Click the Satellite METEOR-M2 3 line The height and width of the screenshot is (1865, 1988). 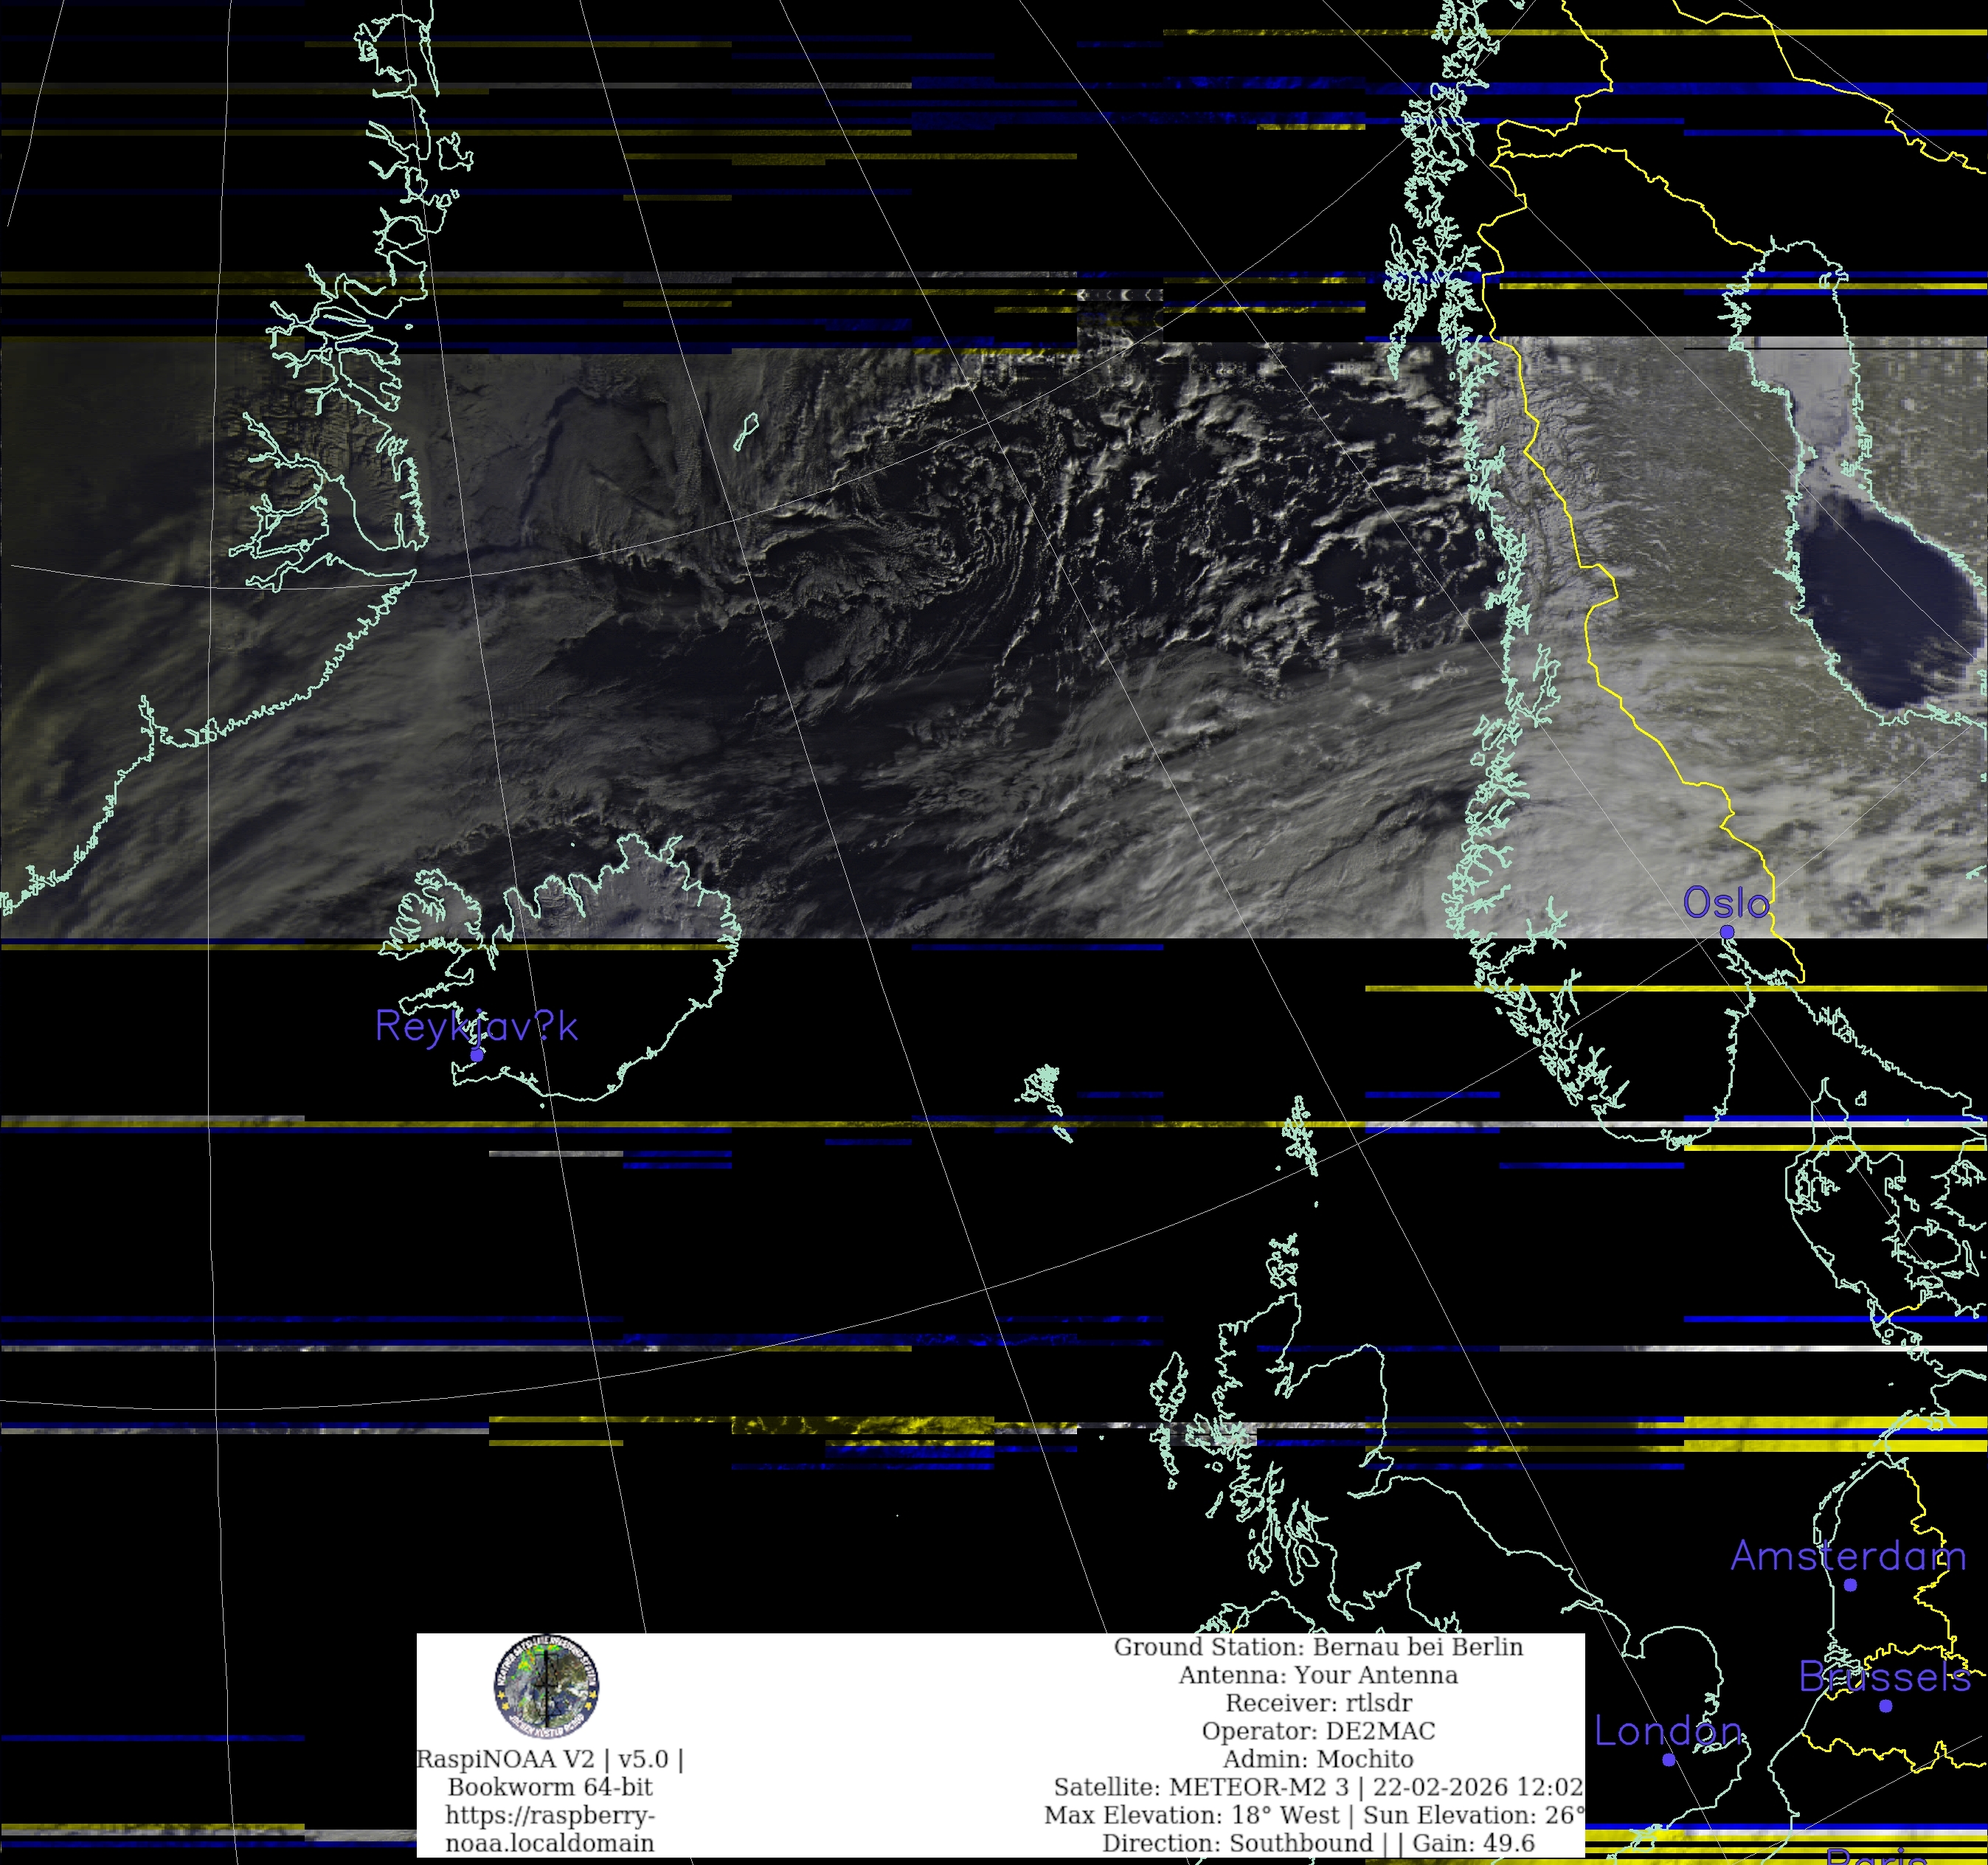[x=1318, y=1787]
